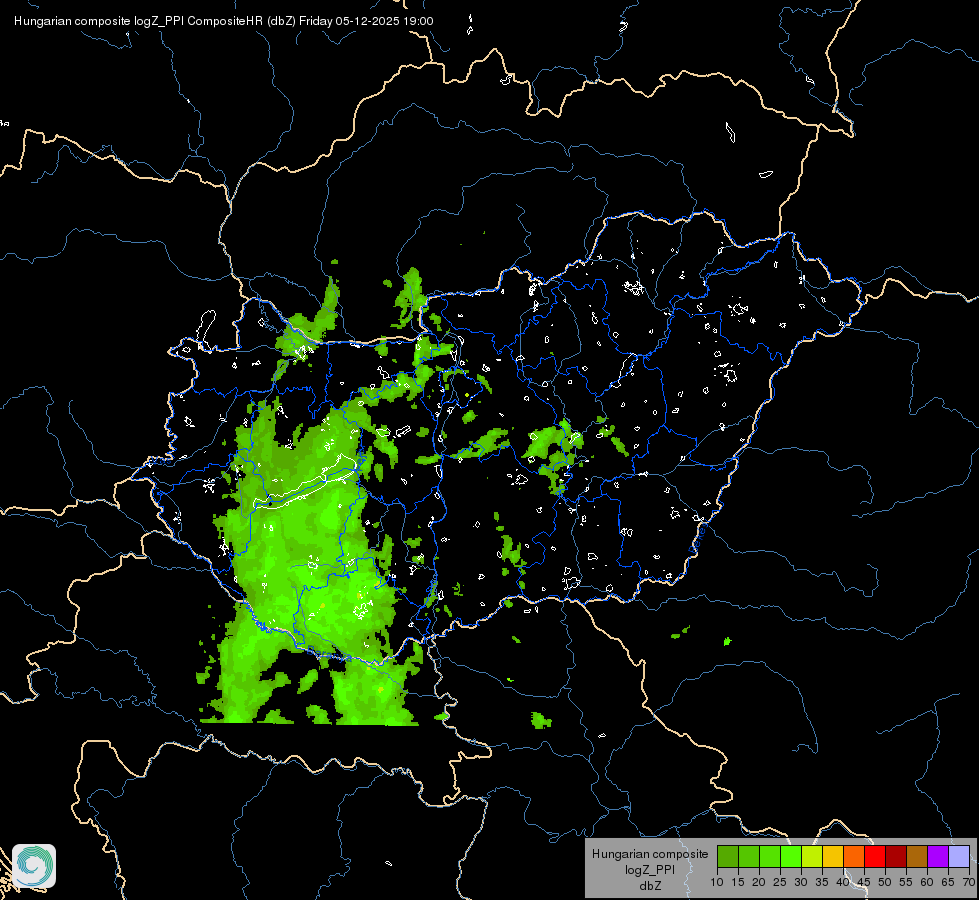Viewport: 979px width, 900px height.
Task: Click the legend tick value '70'
Action: (969, 883)
